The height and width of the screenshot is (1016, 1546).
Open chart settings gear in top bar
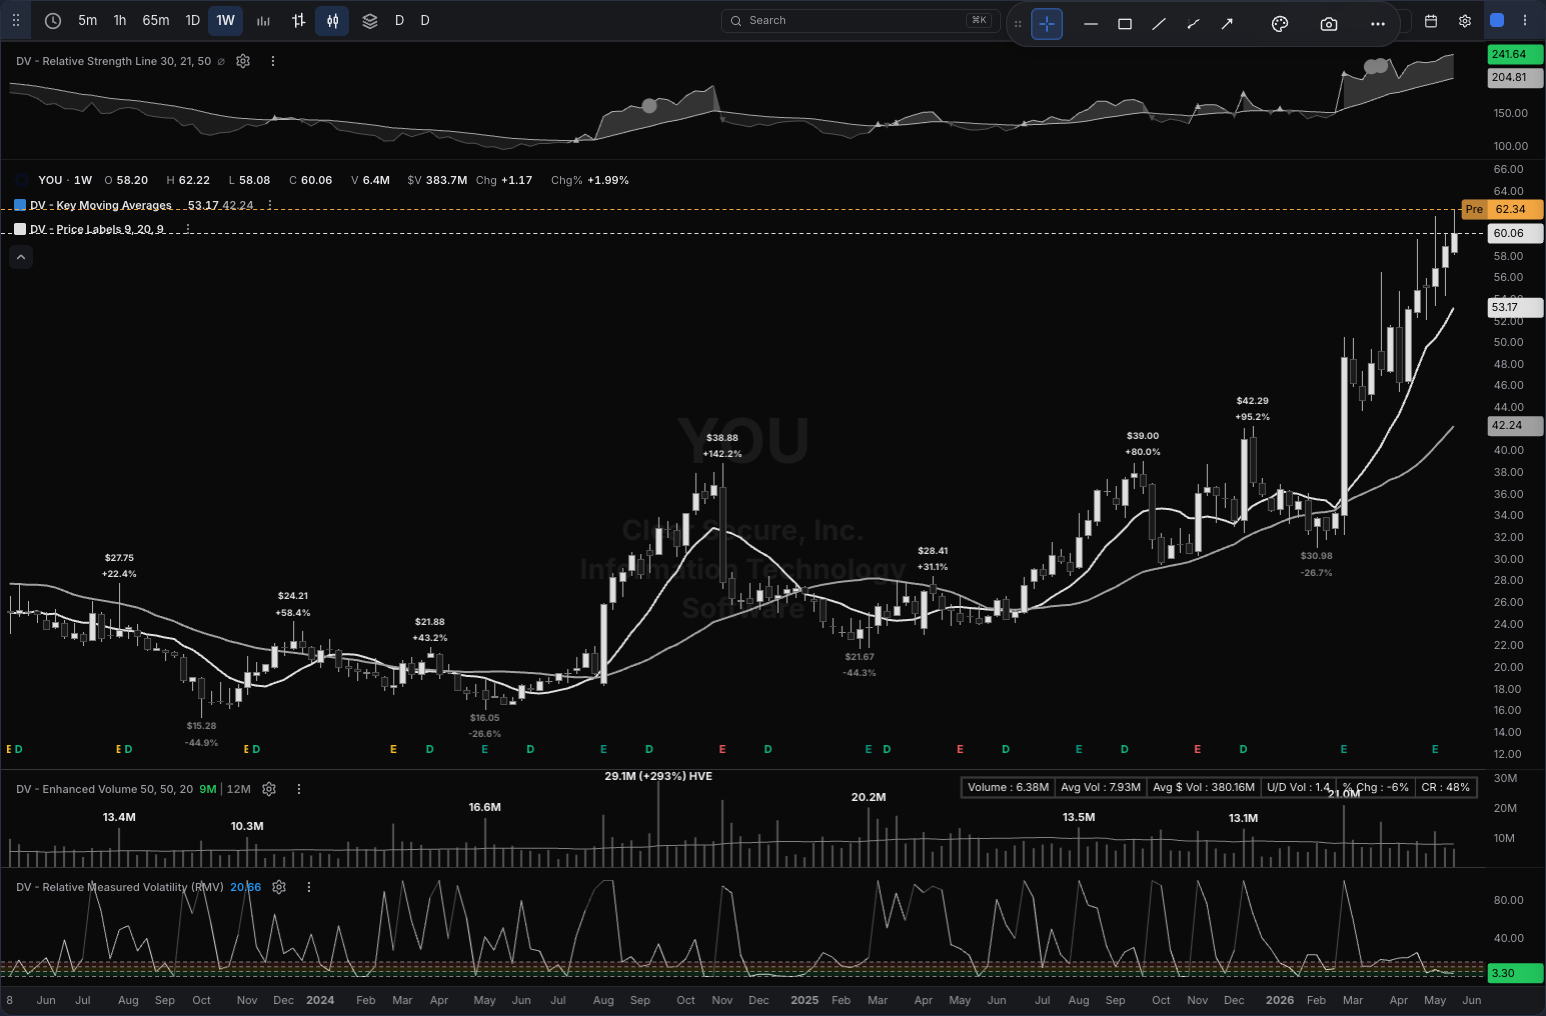(x=1465, y=20)
